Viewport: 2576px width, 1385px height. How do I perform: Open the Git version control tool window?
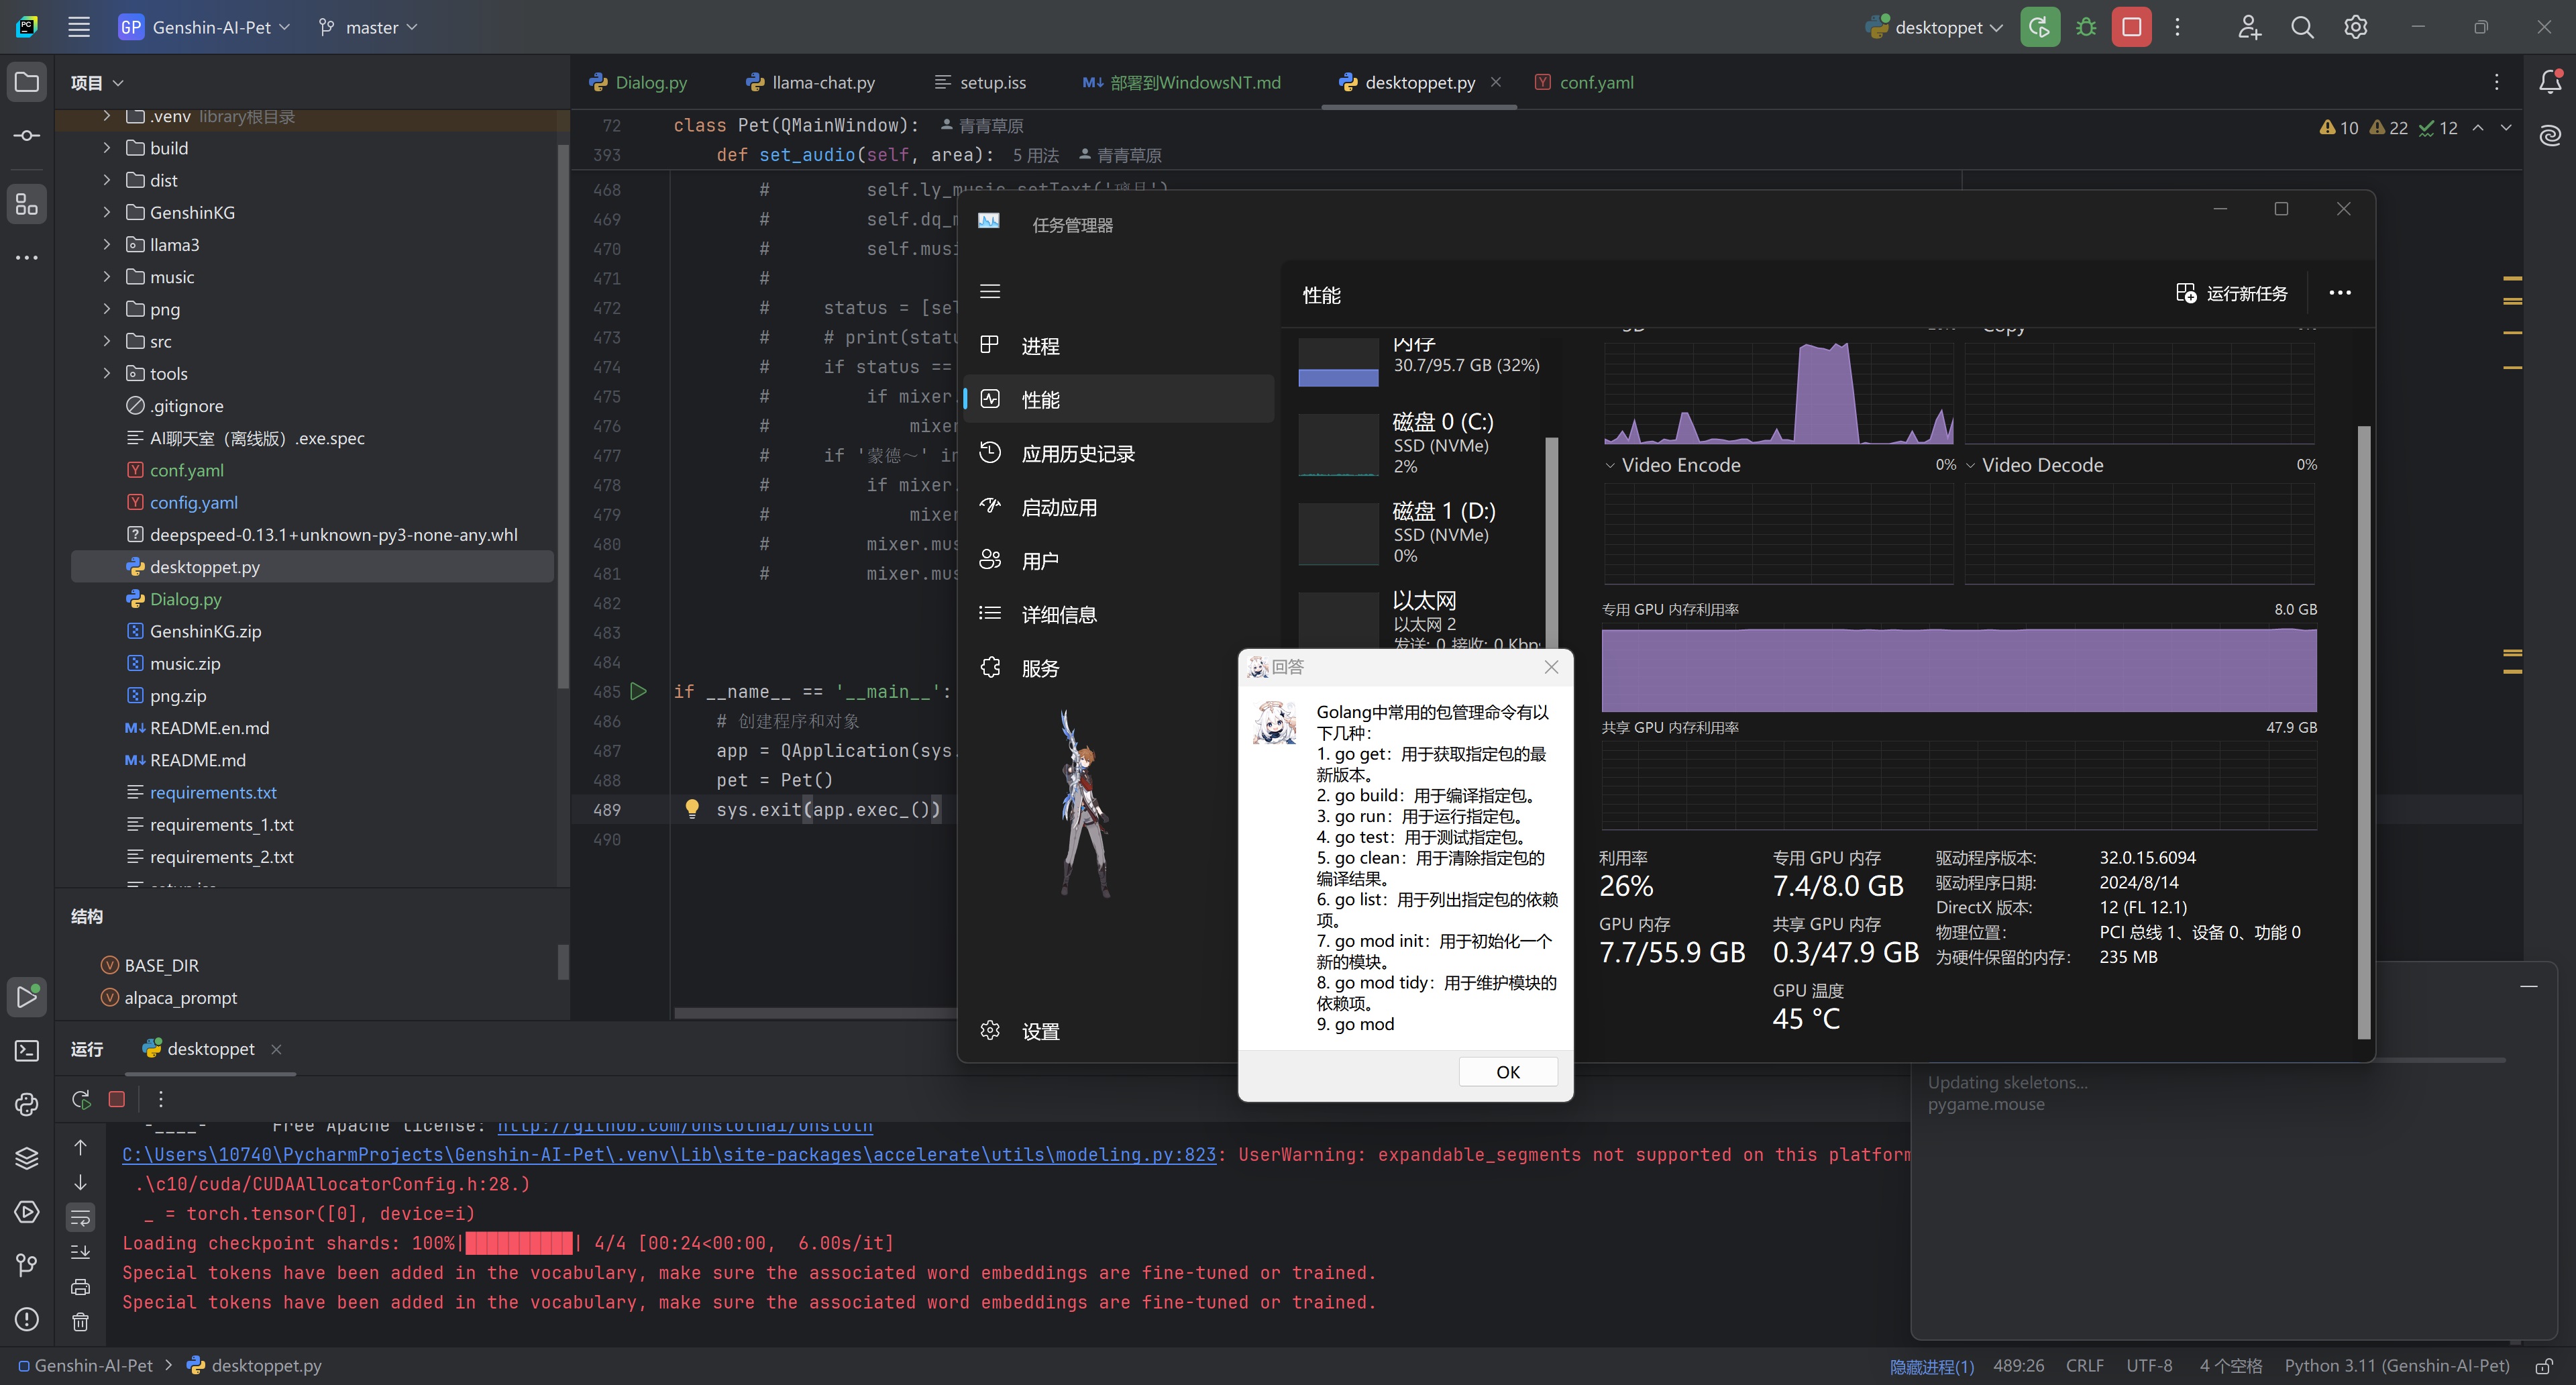click(27, 1265)
